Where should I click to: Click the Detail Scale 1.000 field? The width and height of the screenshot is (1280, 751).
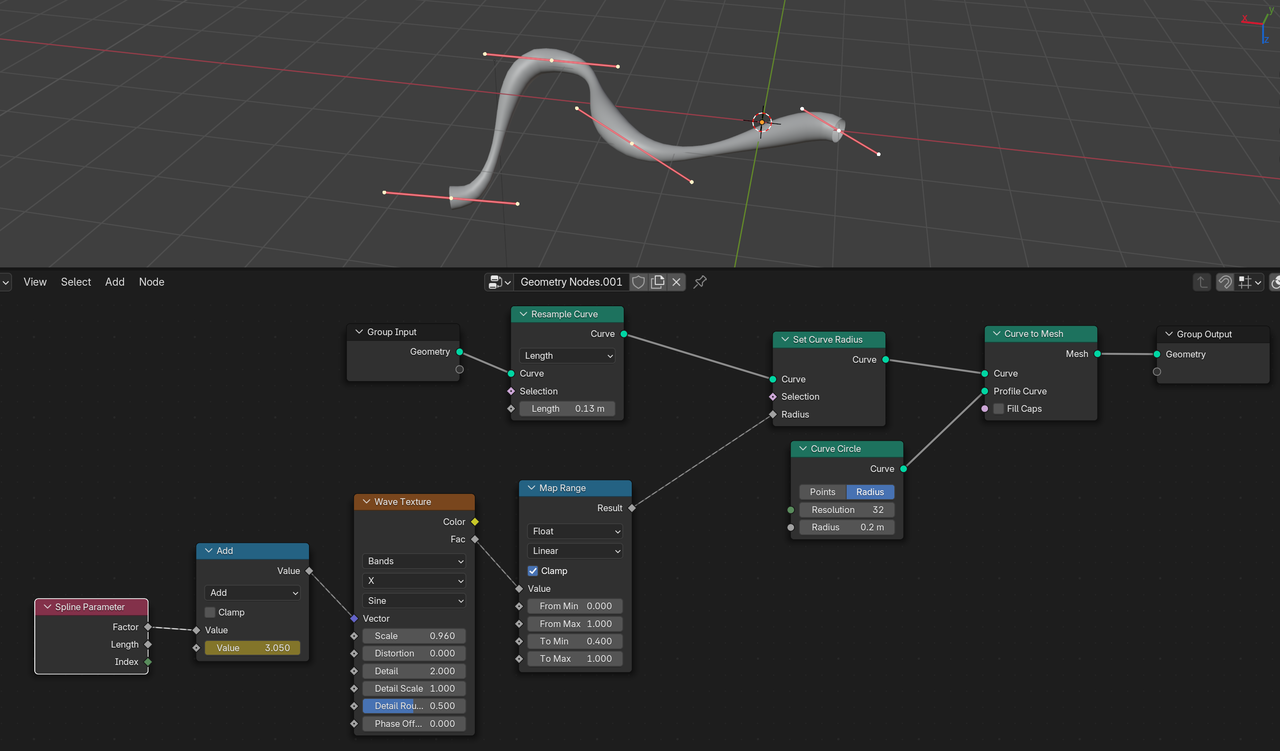point(414,689)
